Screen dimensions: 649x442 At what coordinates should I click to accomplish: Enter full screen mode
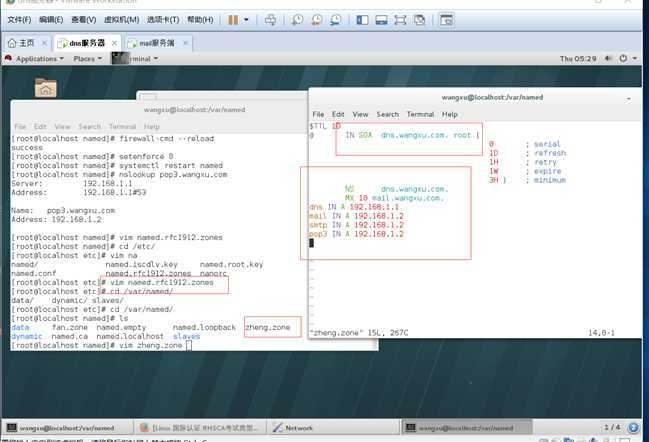click(x=400, y=20)
